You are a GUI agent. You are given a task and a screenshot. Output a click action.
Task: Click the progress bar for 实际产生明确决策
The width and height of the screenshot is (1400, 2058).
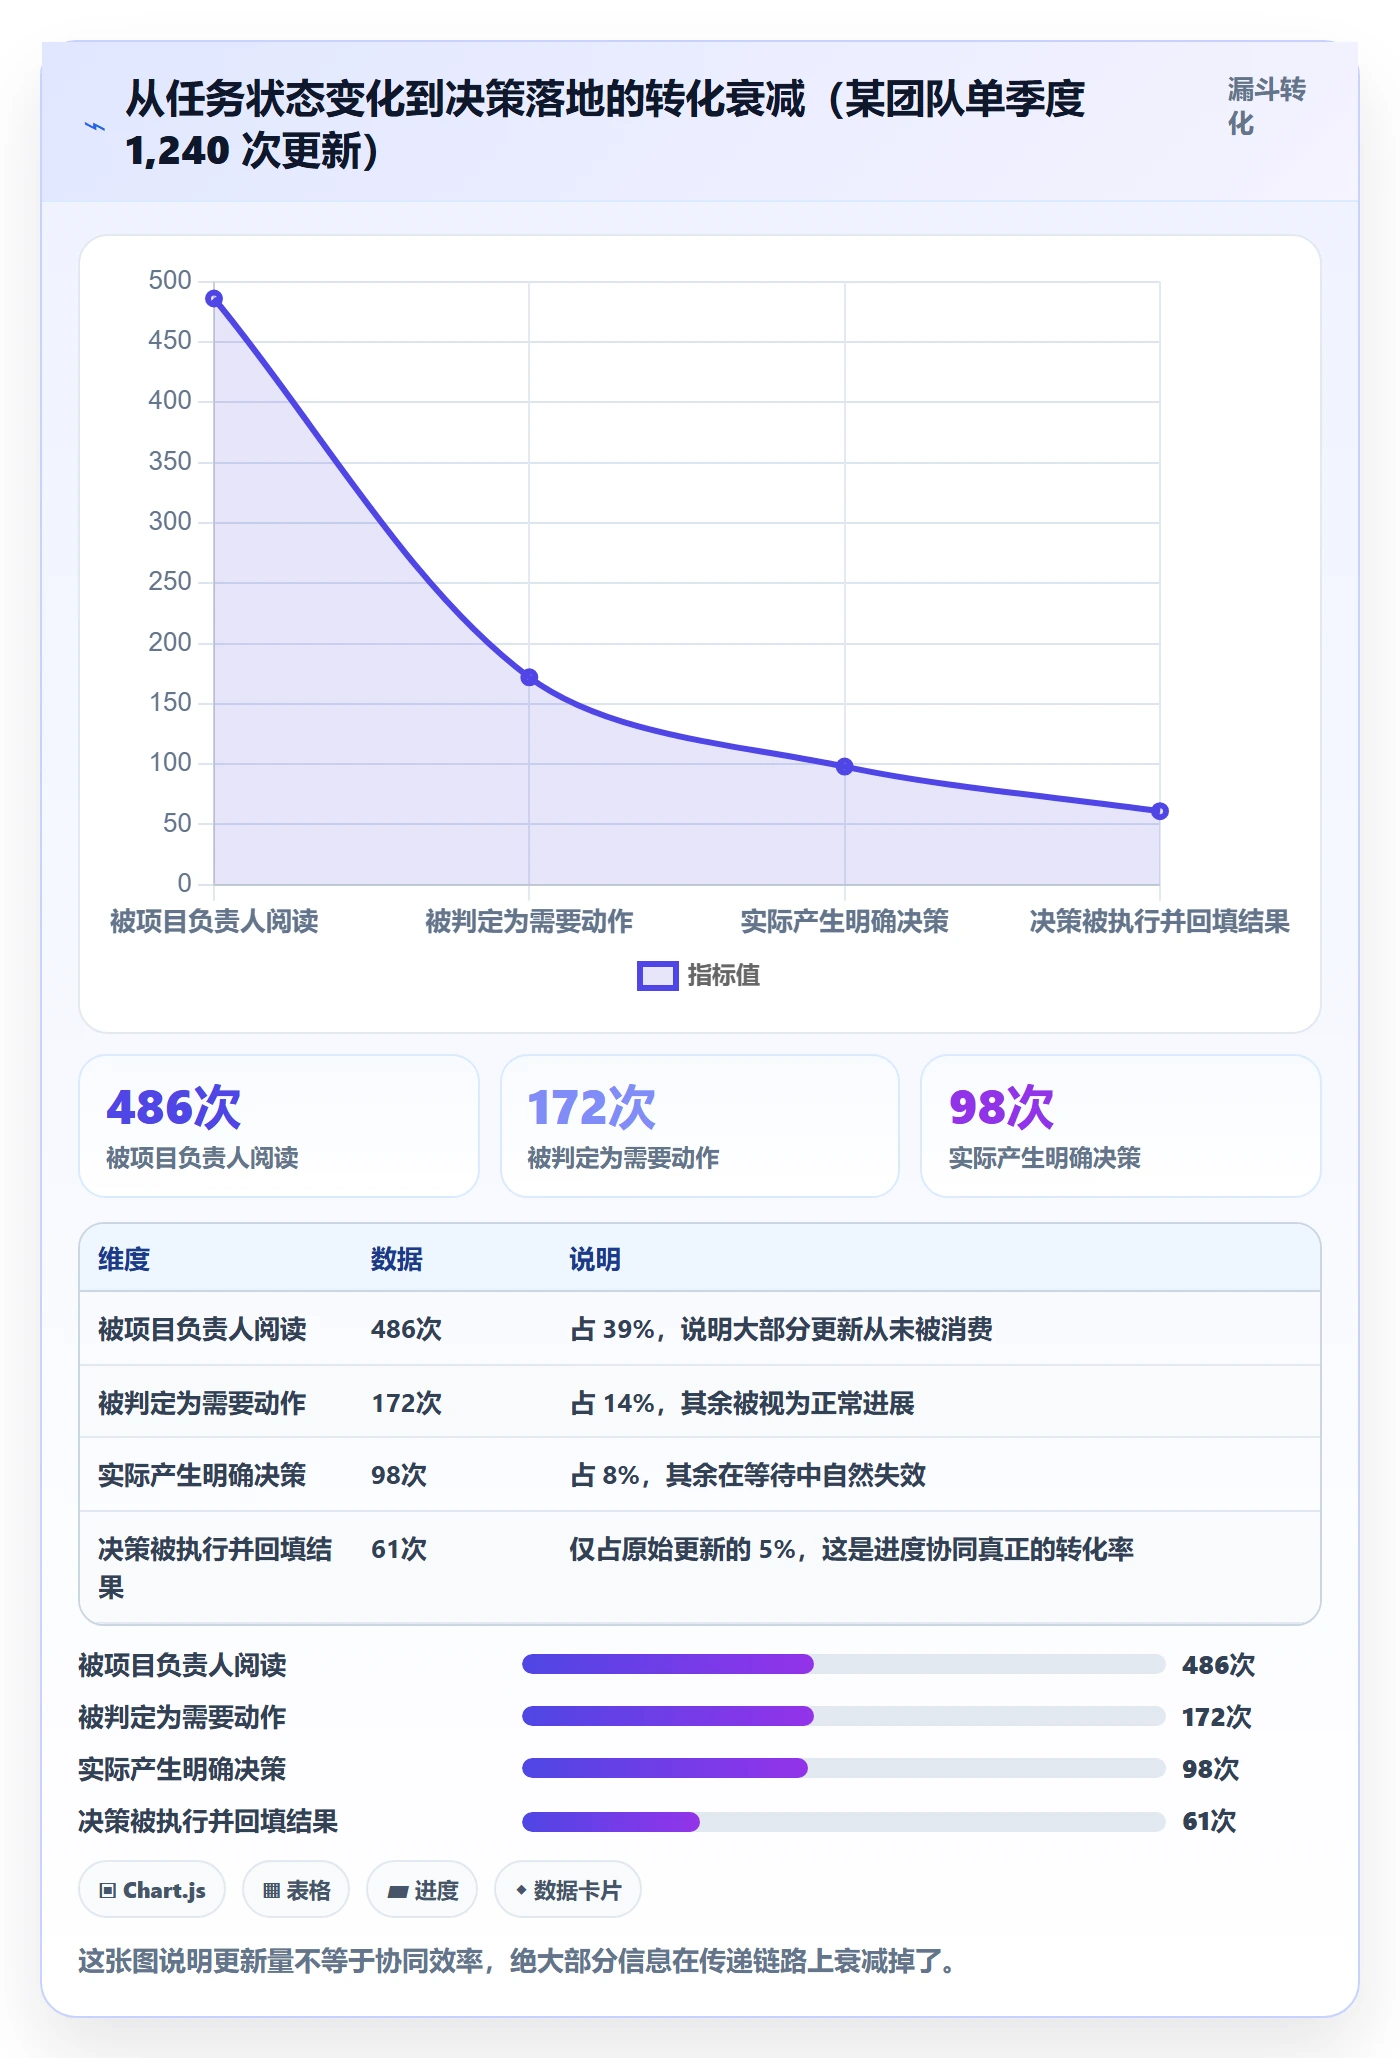[x=843, y=1768]
